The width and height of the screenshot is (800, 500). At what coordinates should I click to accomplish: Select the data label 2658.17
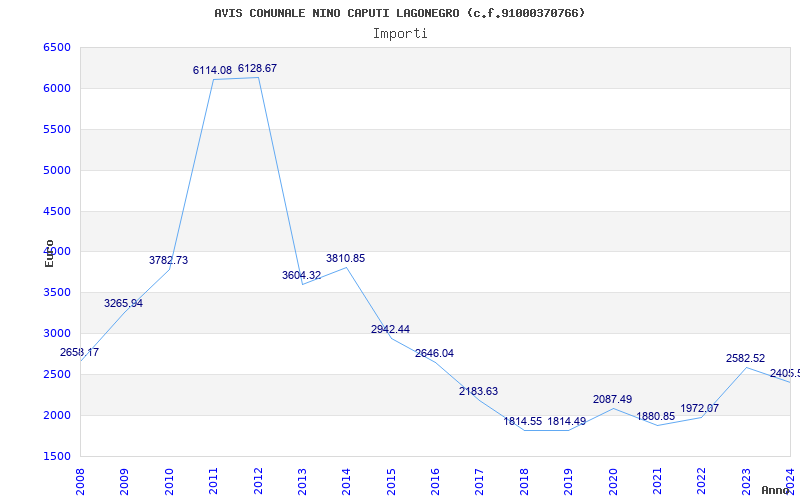click(80, 353)
